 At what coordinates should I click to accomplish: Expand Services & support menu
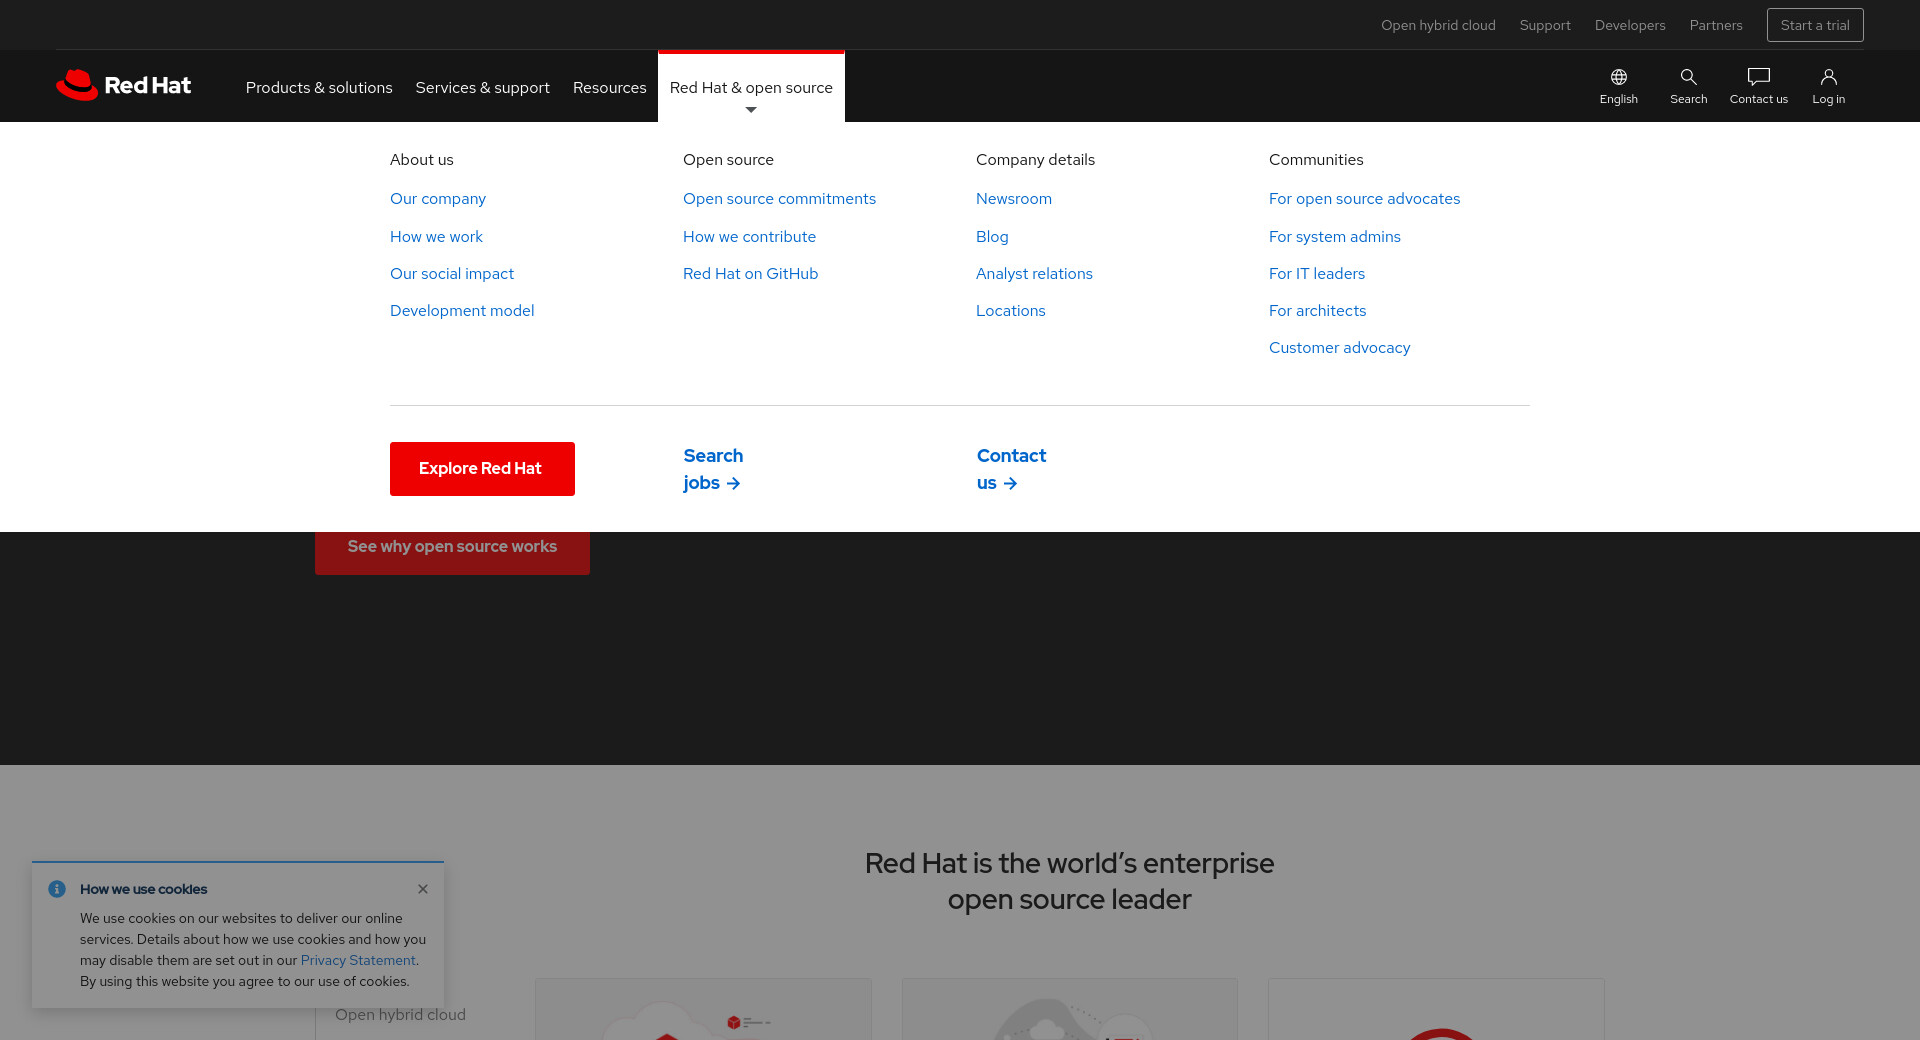482,88
